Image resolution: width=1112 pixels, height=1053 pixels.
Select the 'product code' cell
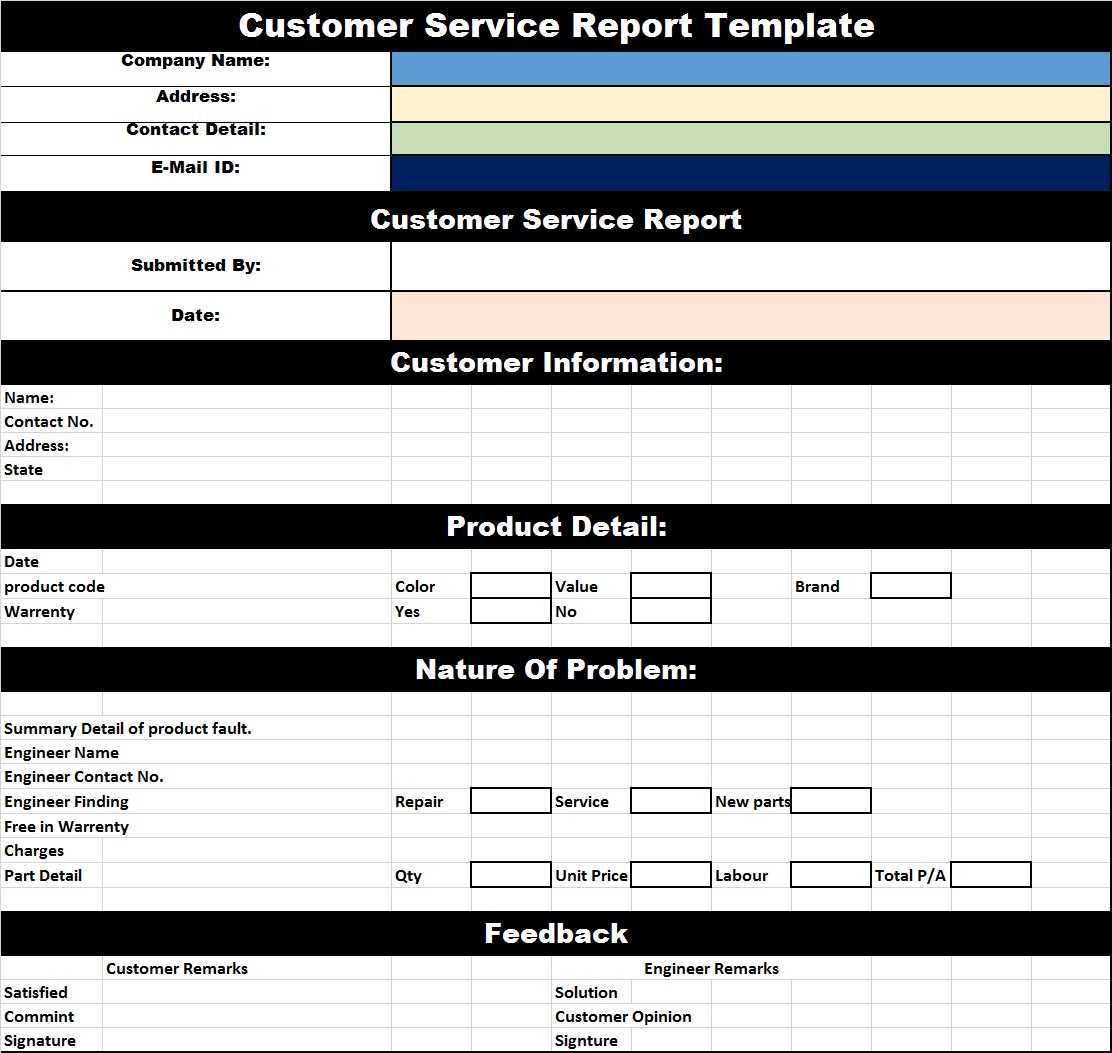pos(55,586)
